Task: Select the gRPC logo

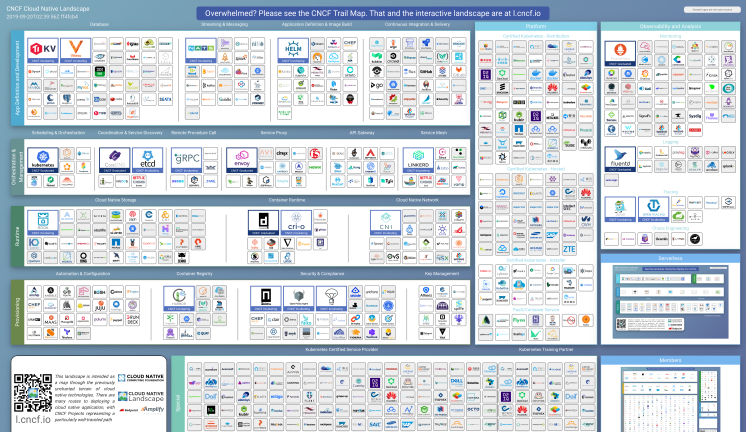Action: pos(186,160)
